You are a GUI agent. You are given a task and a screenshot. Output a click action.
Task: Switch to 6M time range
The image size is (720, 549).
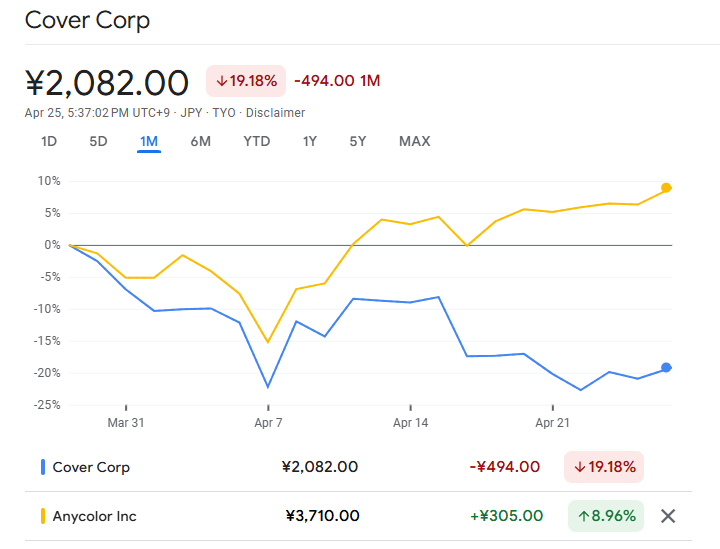tap(200, 141)
